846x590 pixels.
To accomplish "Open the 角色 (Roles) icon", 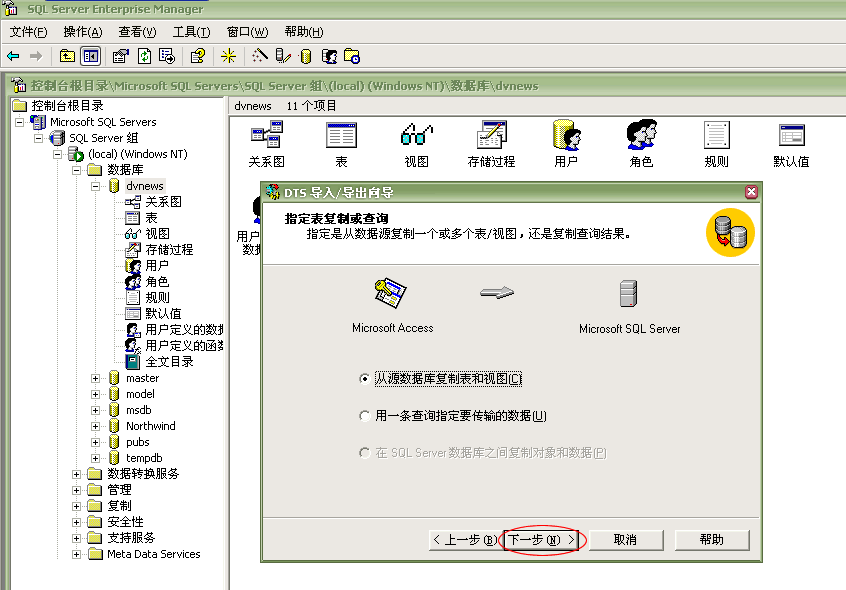I will click(x=641, y=135).
